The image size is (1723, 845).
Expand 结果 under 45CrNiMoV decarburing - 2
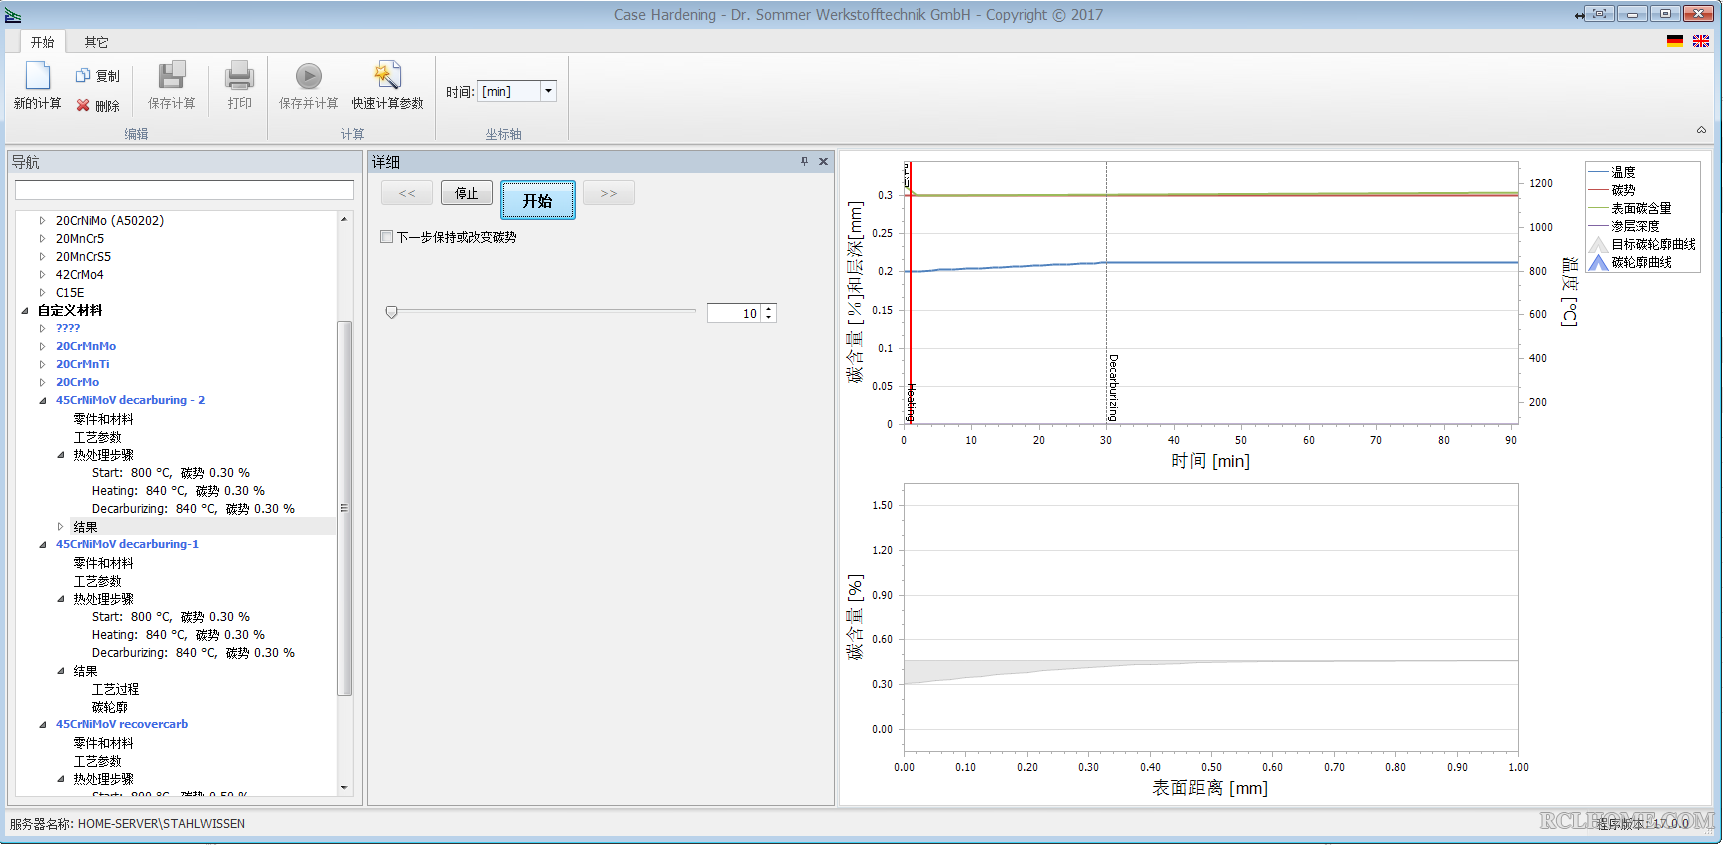pos(60,526)
